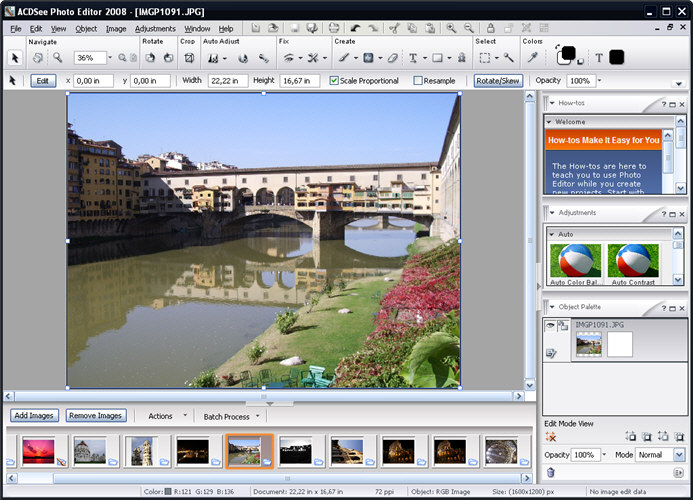The width and height of the screenshot is (693, 500).
Task: Click the trash icon in Object Palette
Action: point(551,473)
